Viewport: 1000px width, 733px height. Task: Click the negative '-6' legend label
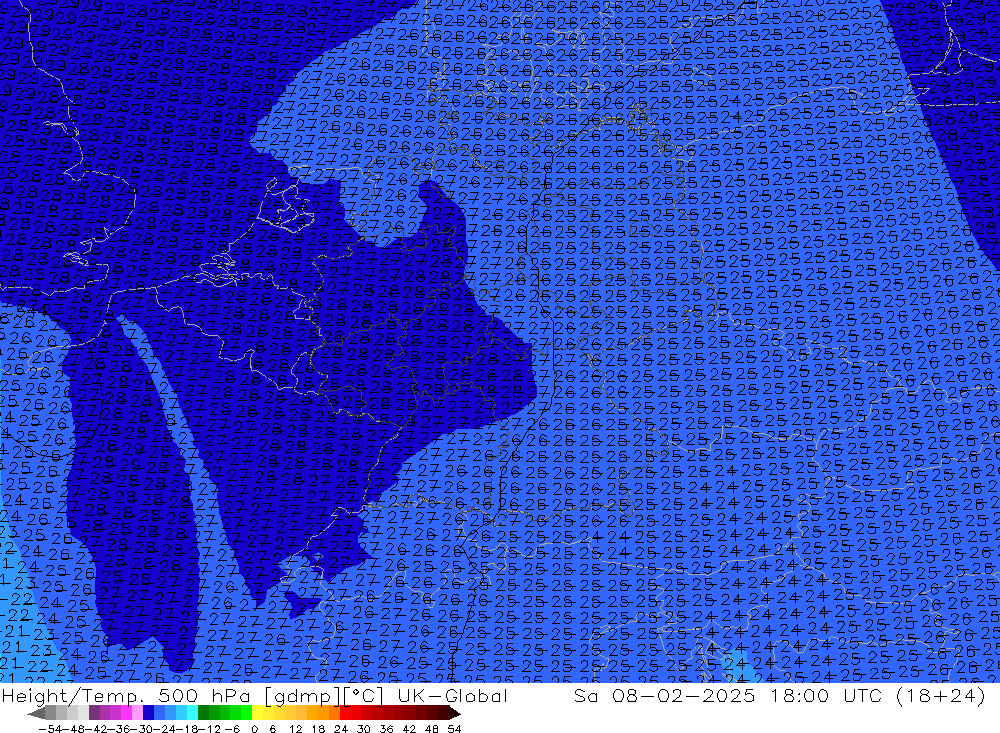tap(233, 729)
